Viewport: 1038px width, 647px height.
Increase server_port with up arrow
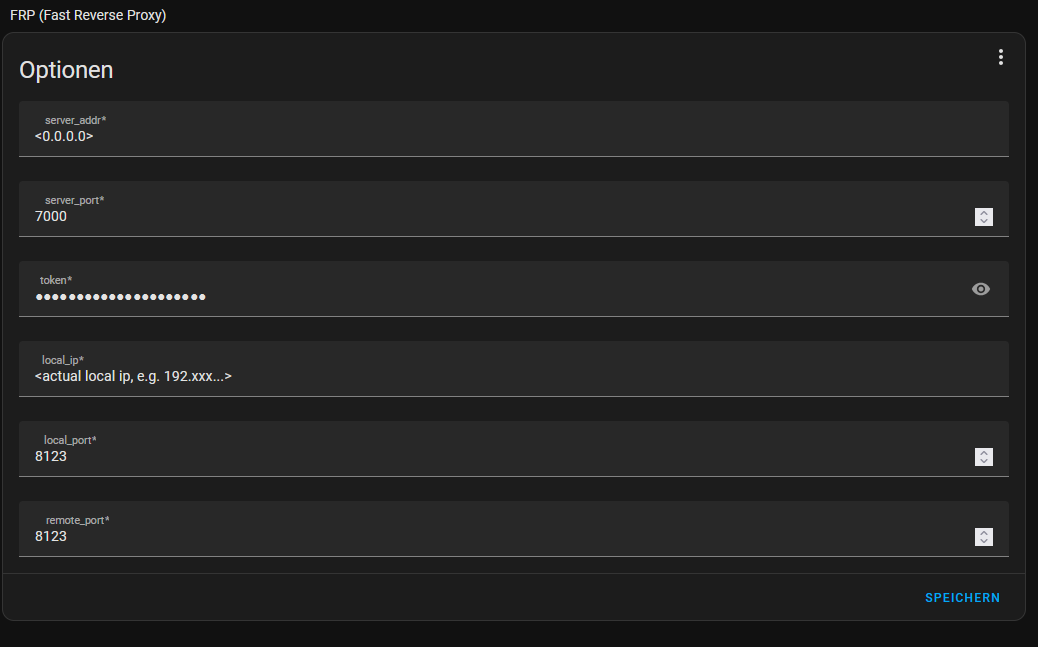point(984,213)
